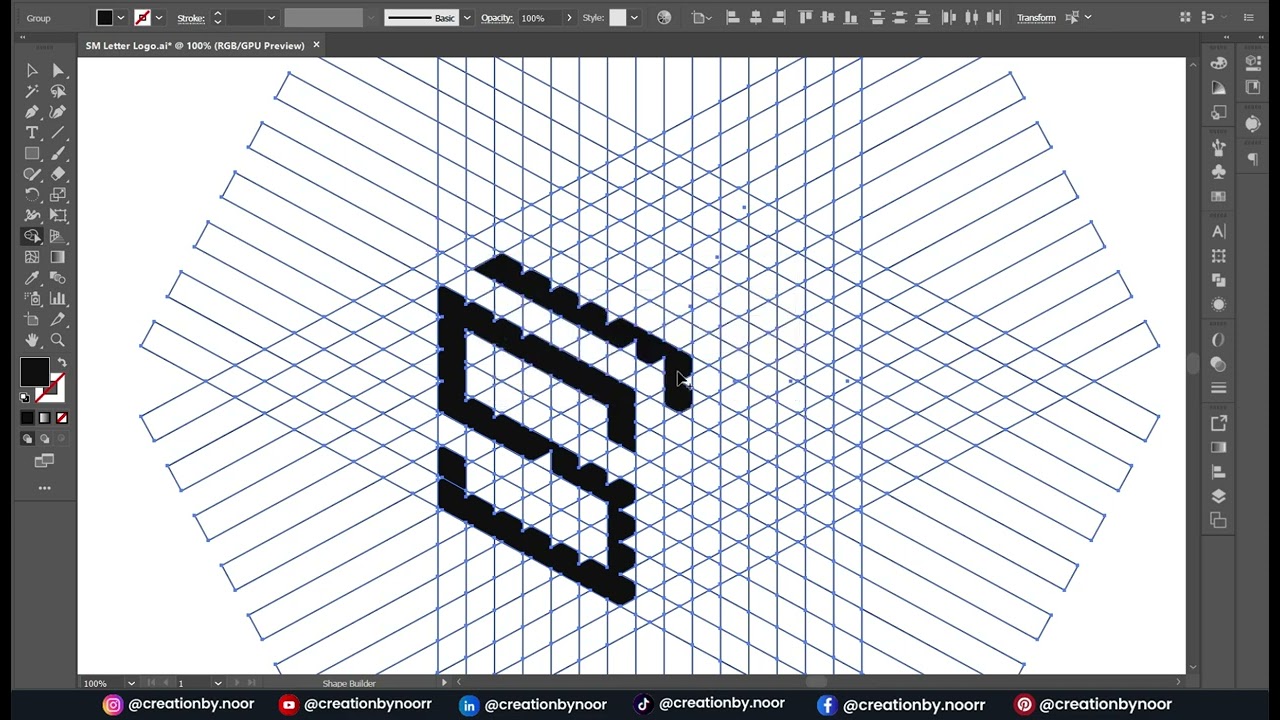Click Isolate Selected Object button
The height and width of the screenshot is (720, 1280).
1073,18
